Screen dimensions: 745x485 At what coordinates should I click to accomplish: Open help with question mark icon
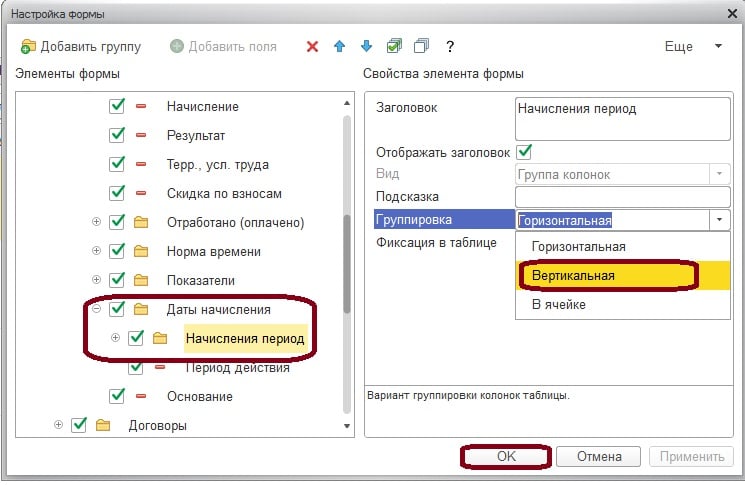click(450, 47)
